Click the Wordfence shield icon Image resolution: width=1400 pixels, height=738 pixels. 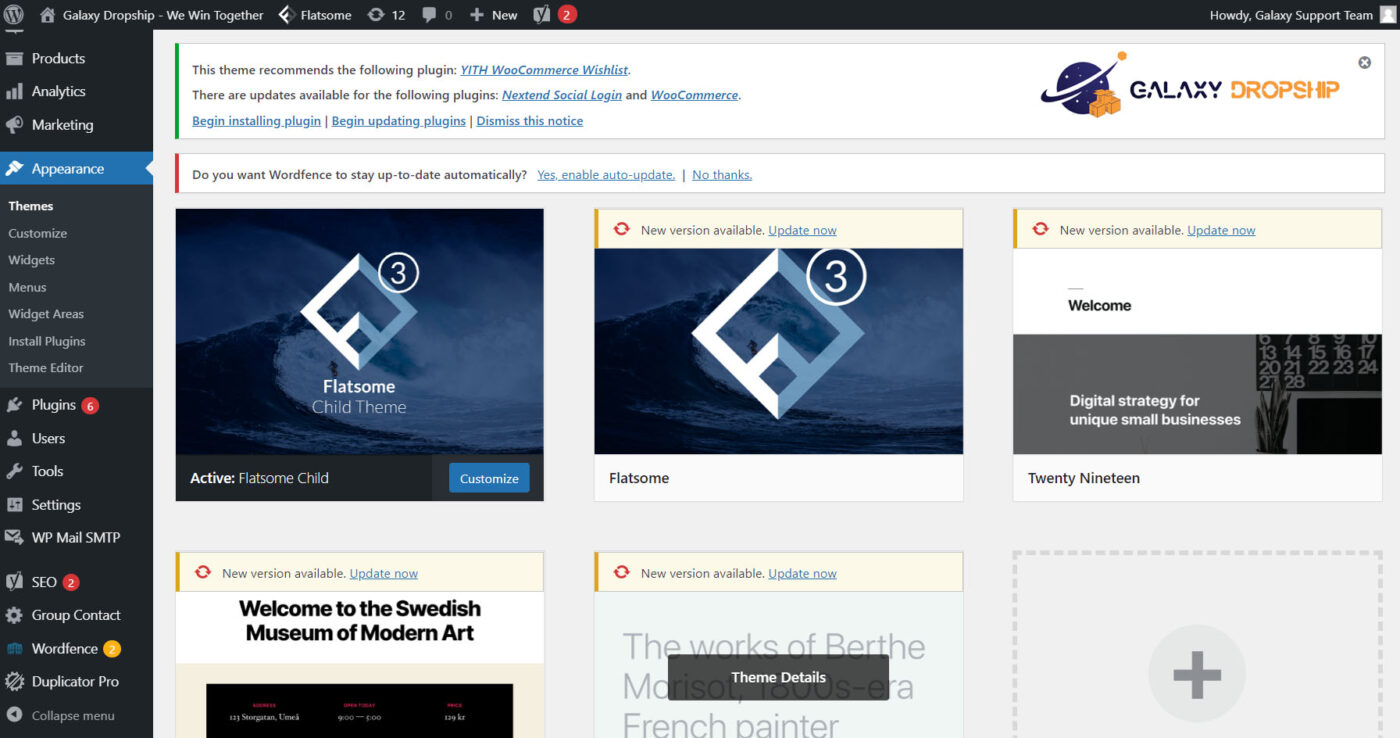click(14, 648)
